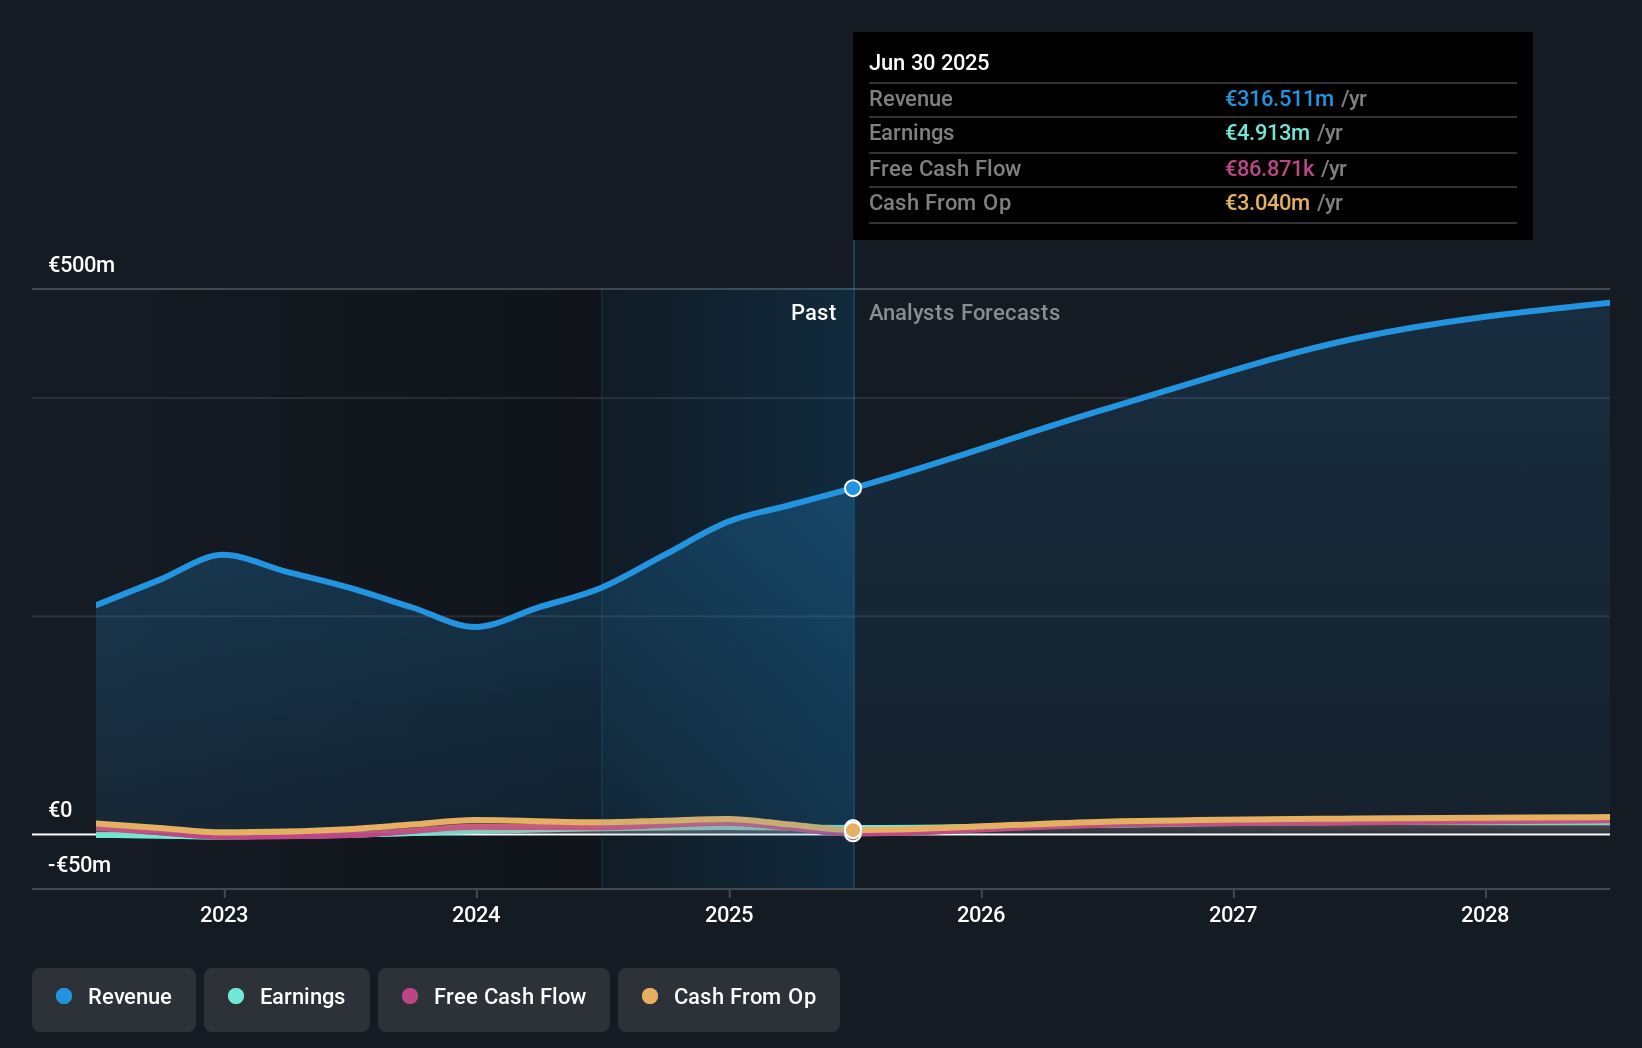1642x1048 pixels.
Task: Select the orange Cash From Op data point
Action: click(x=853, y=830)
